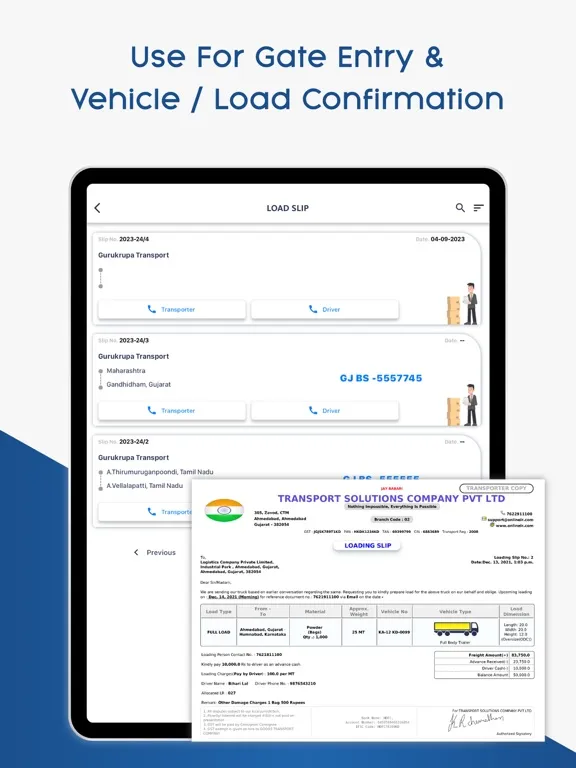This screenshot has width=576, height=768.
Task: Call Driver for slip 2023-24/3
Action: (x=325, y=411)
